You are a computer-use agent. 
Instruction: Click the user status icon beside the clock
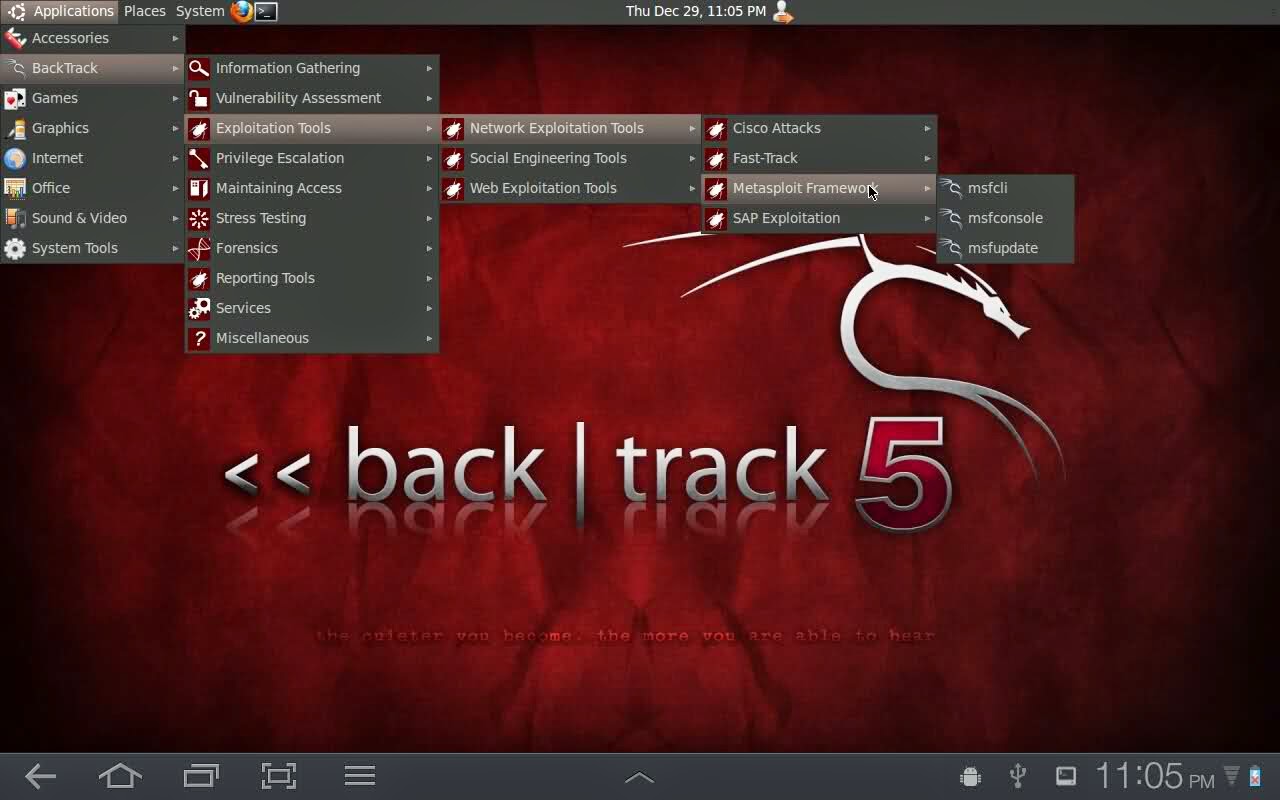click(783, 11)
